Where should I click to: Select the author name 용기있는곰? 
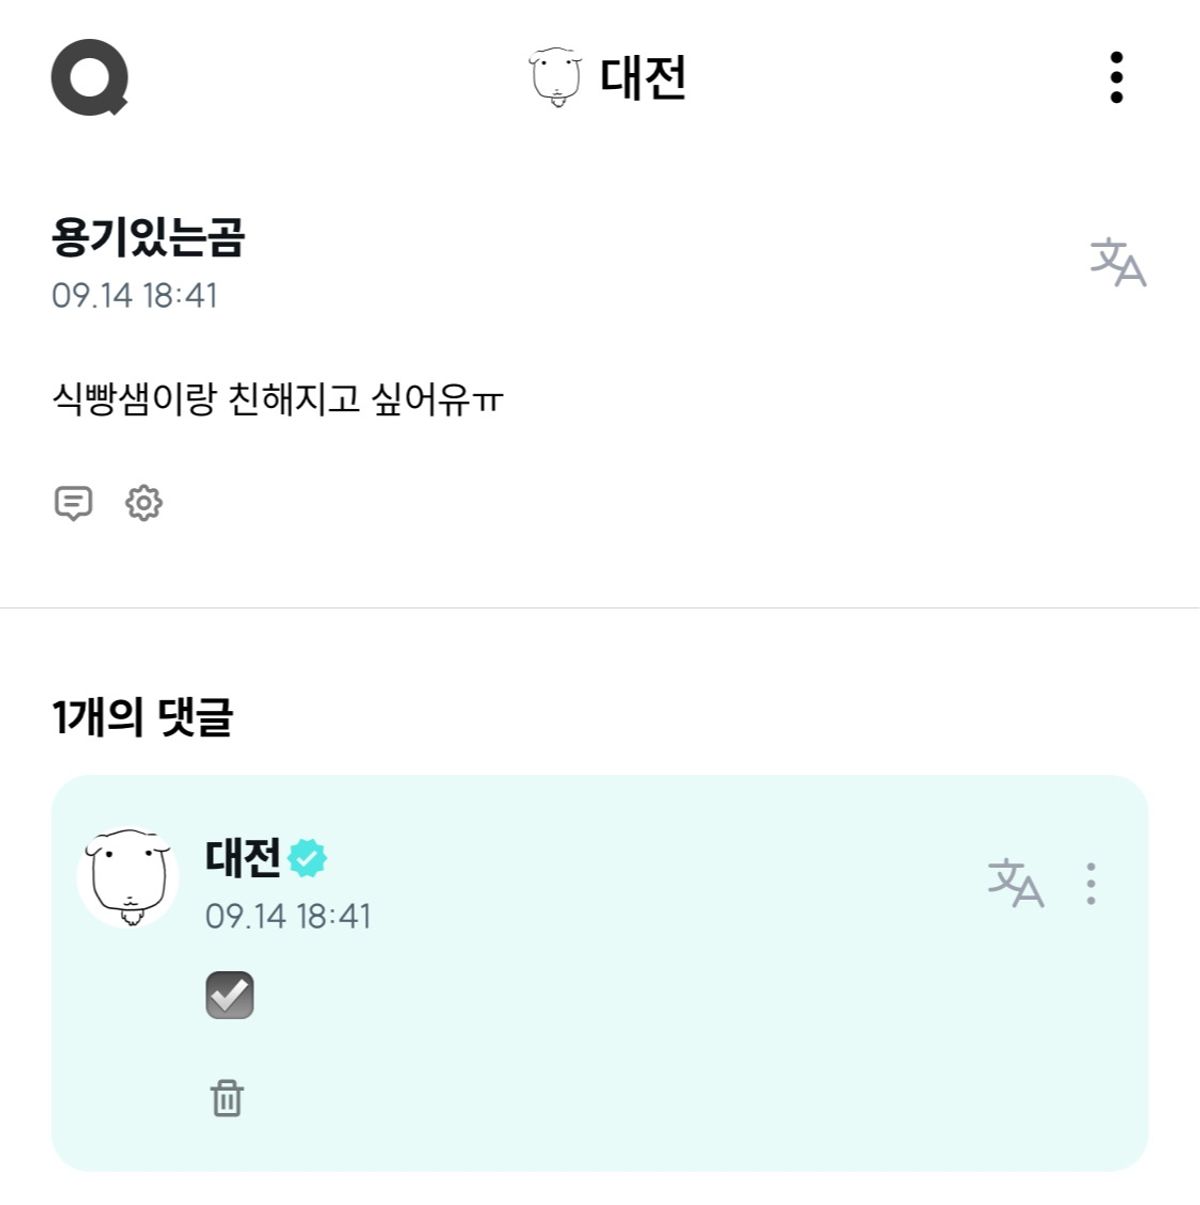tap(148, 237)
